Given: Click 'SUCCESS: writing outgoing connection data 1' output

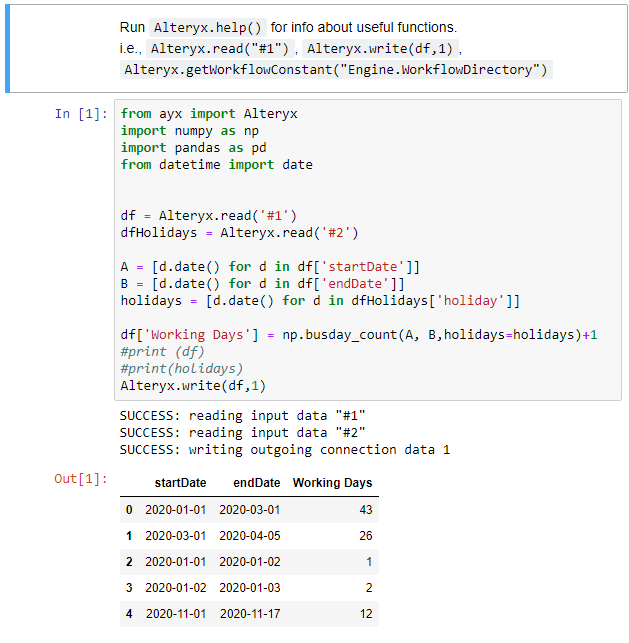Looking at the screenshot, I should pos(285,450).
